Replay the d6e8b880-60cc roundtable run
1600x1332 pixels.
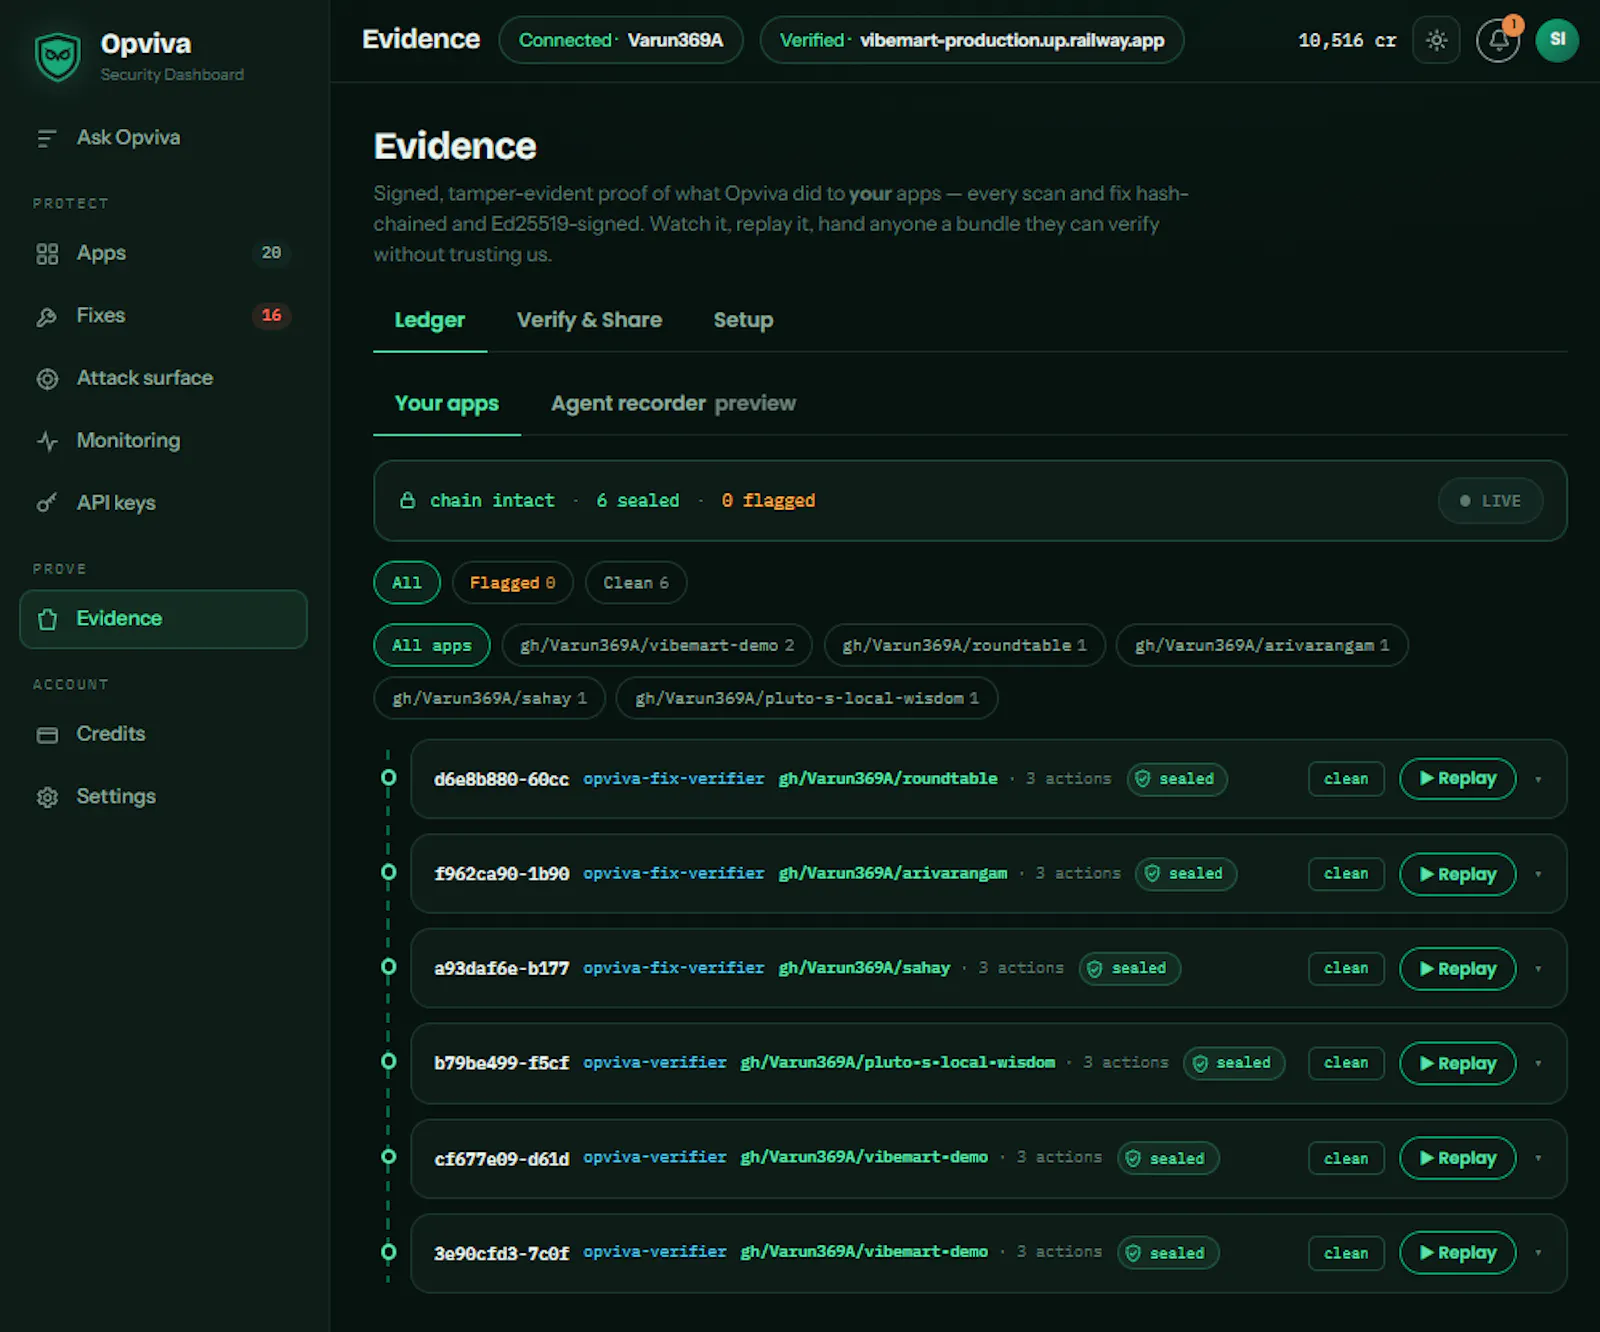pos(1458,779)
